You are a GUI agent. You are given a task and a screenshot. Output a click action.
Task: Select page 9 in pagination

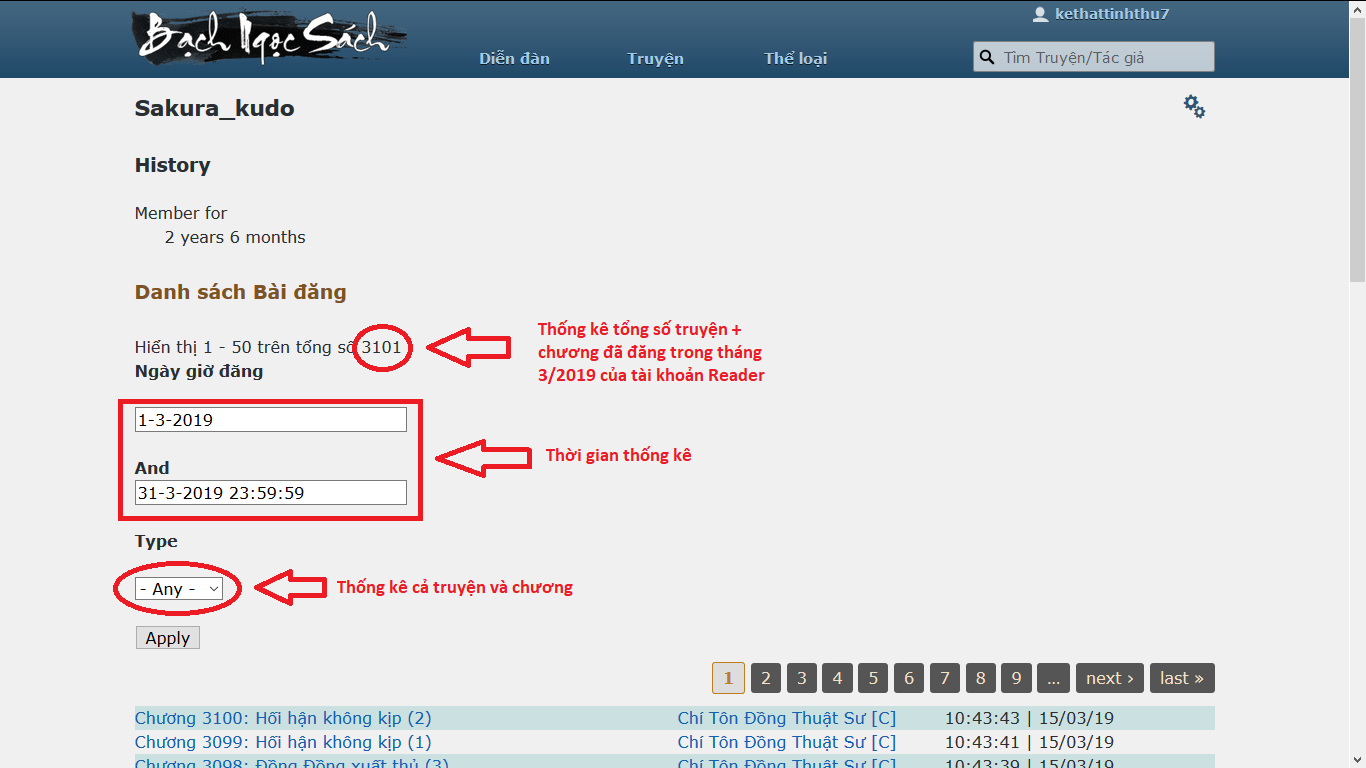tap(1015, 678)
